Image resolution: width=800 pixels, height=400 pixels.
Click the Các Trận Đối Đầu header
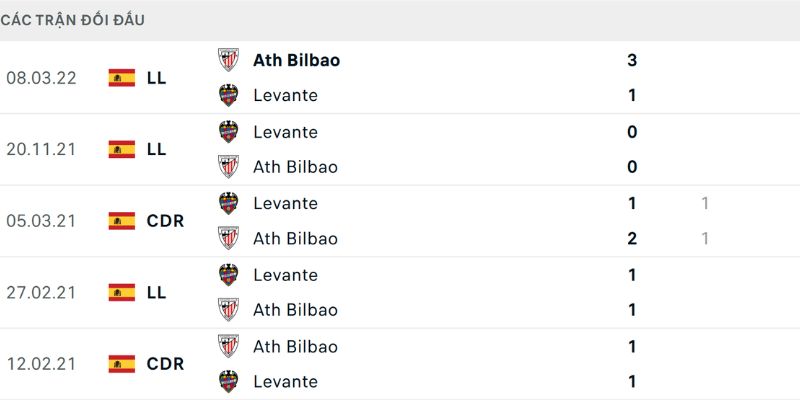(x=72, y=20)
